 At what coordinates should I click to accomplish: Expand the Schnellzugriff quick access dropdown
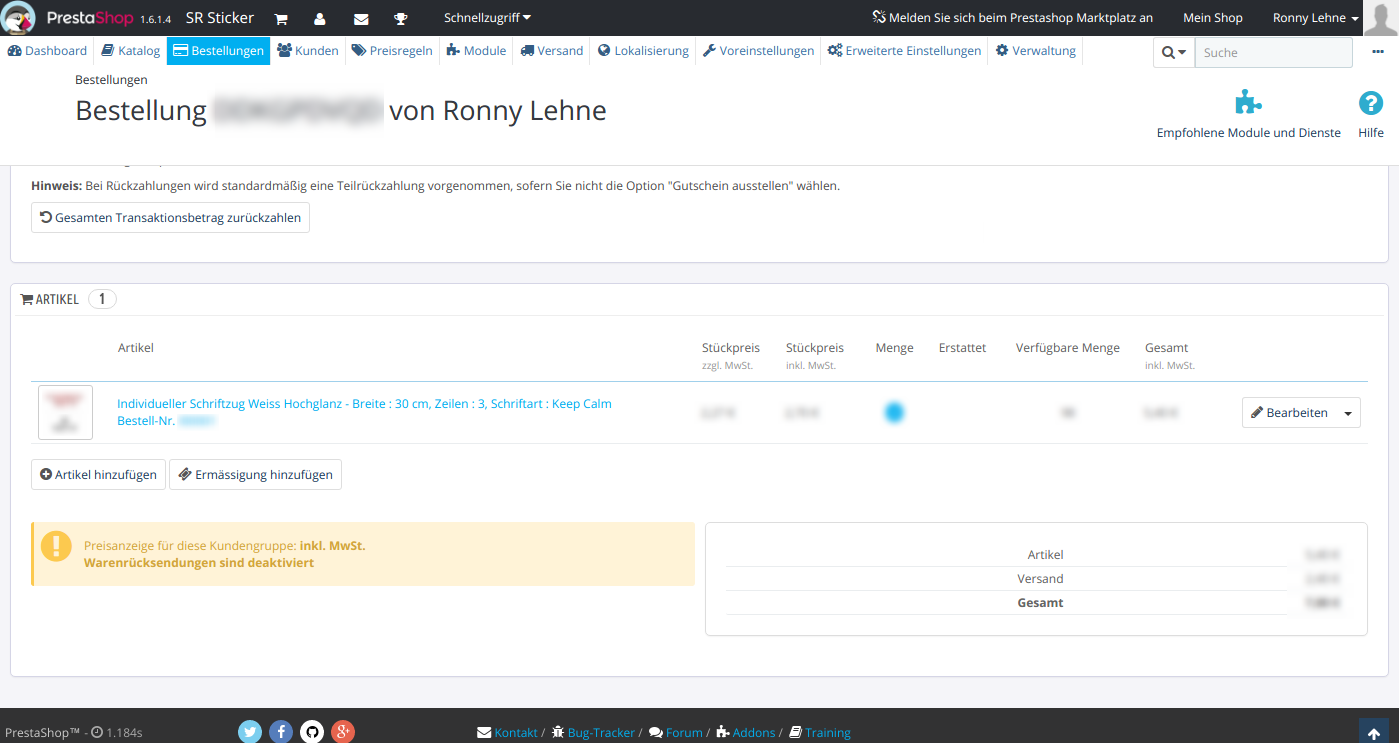coord(487,18)
